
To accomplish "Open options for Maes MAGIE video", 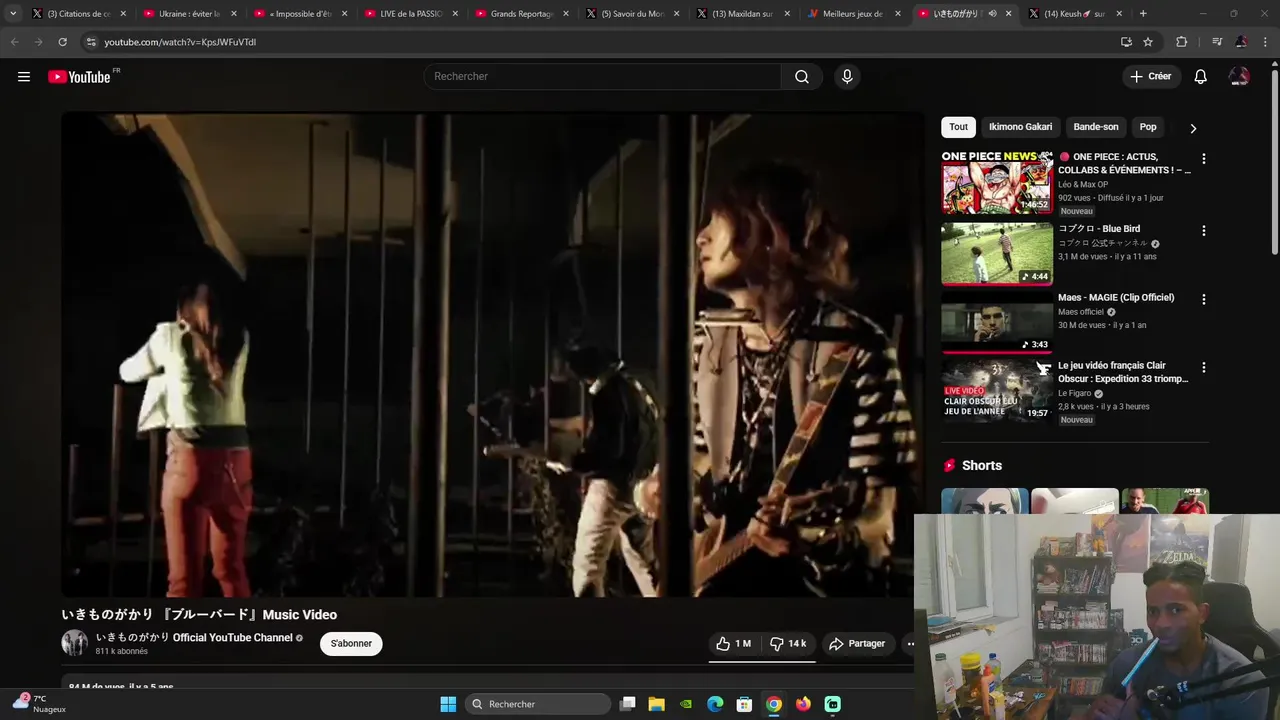I will (x=1203, y=299).
